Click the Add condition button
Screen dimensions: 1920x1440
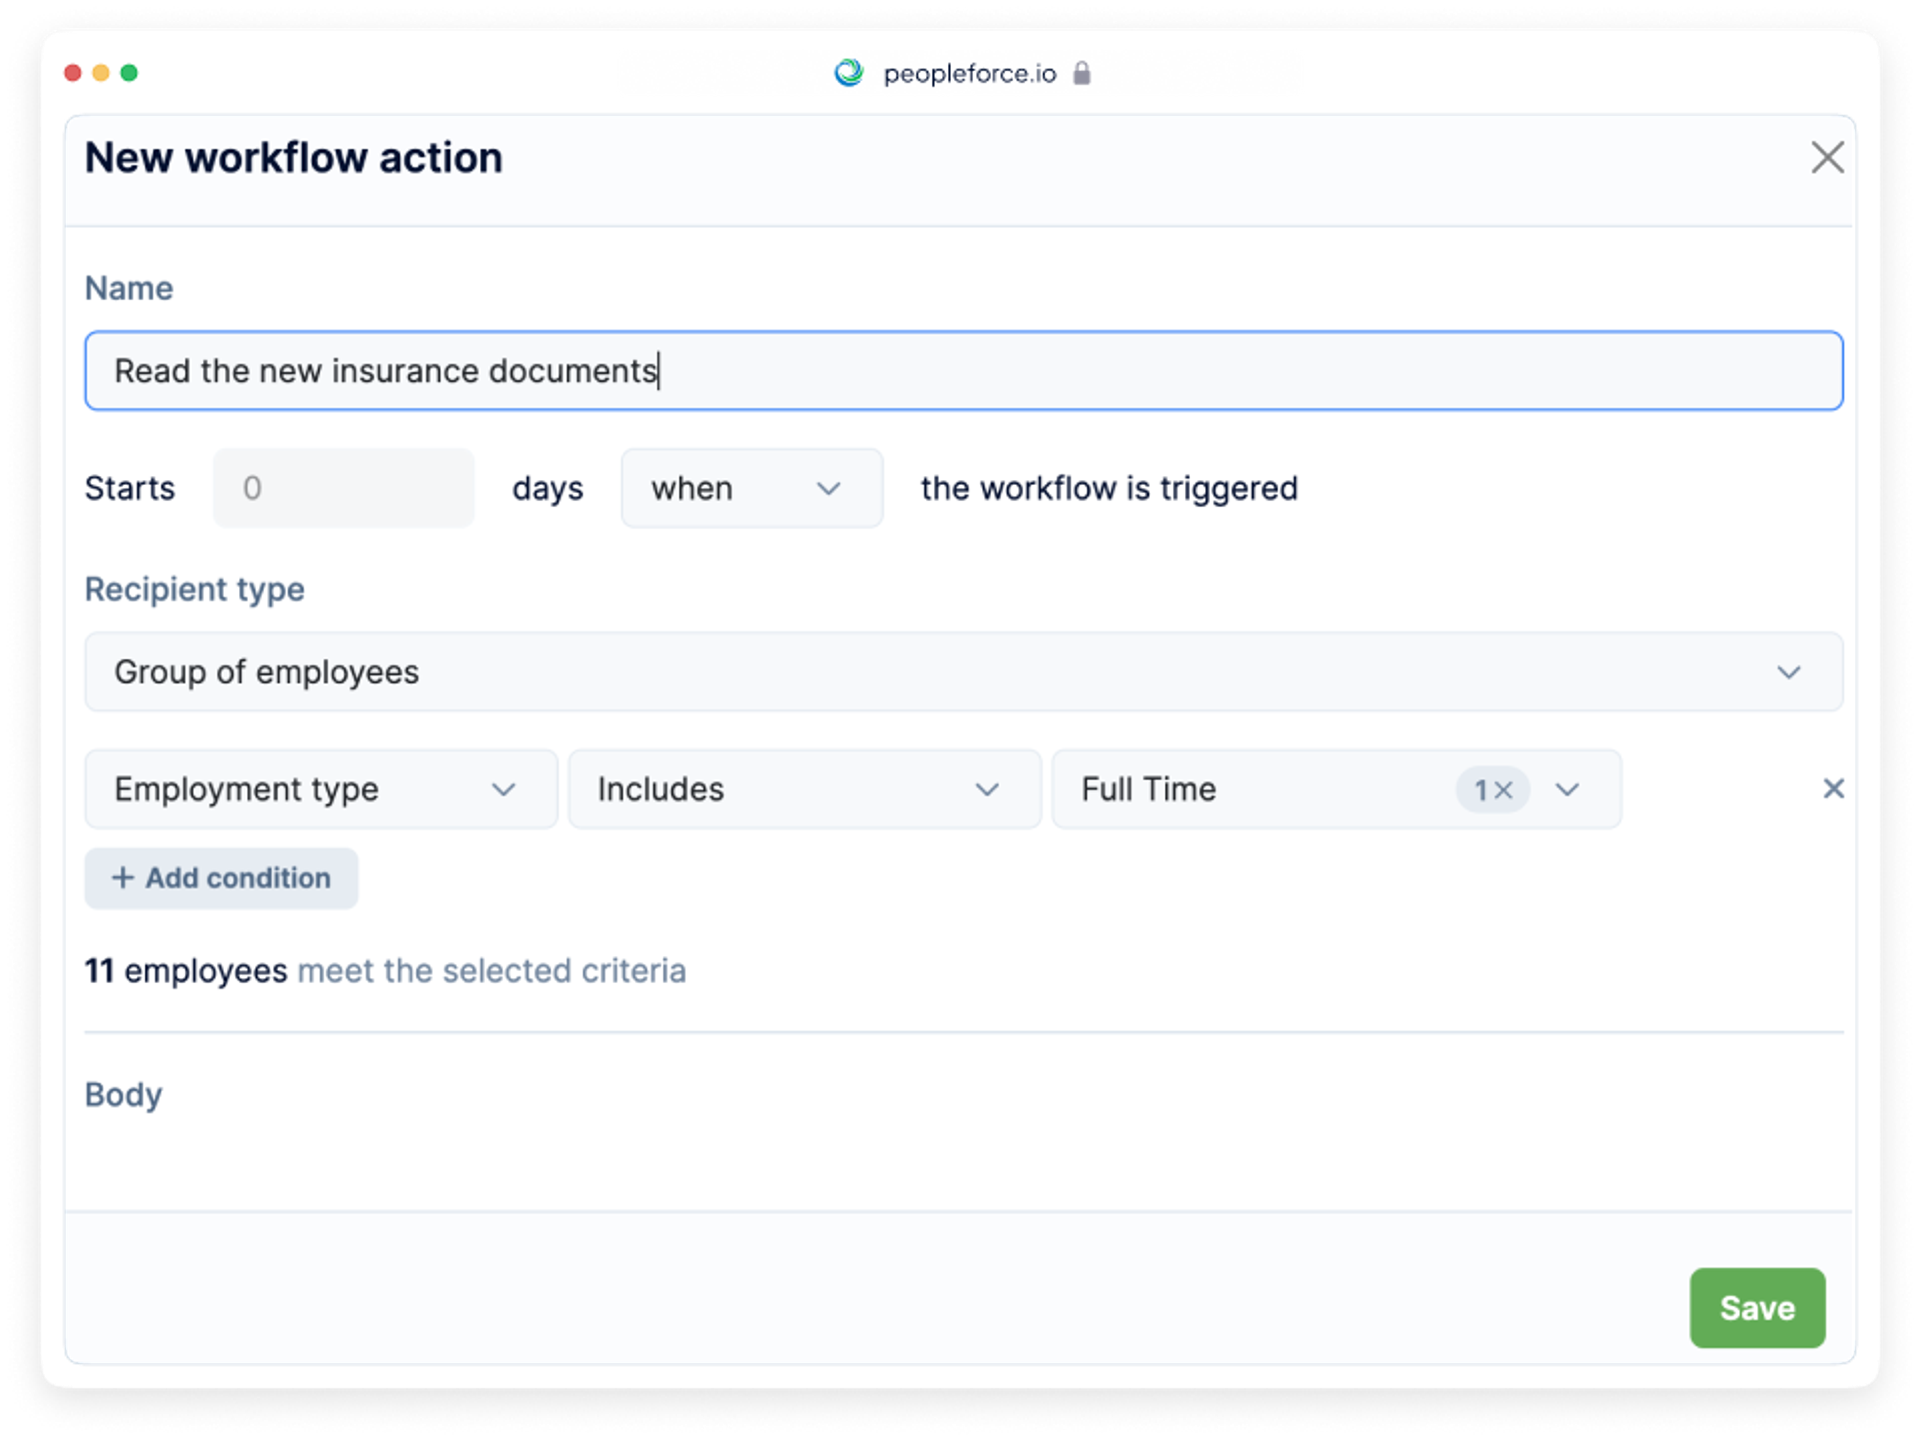point(221,878)
